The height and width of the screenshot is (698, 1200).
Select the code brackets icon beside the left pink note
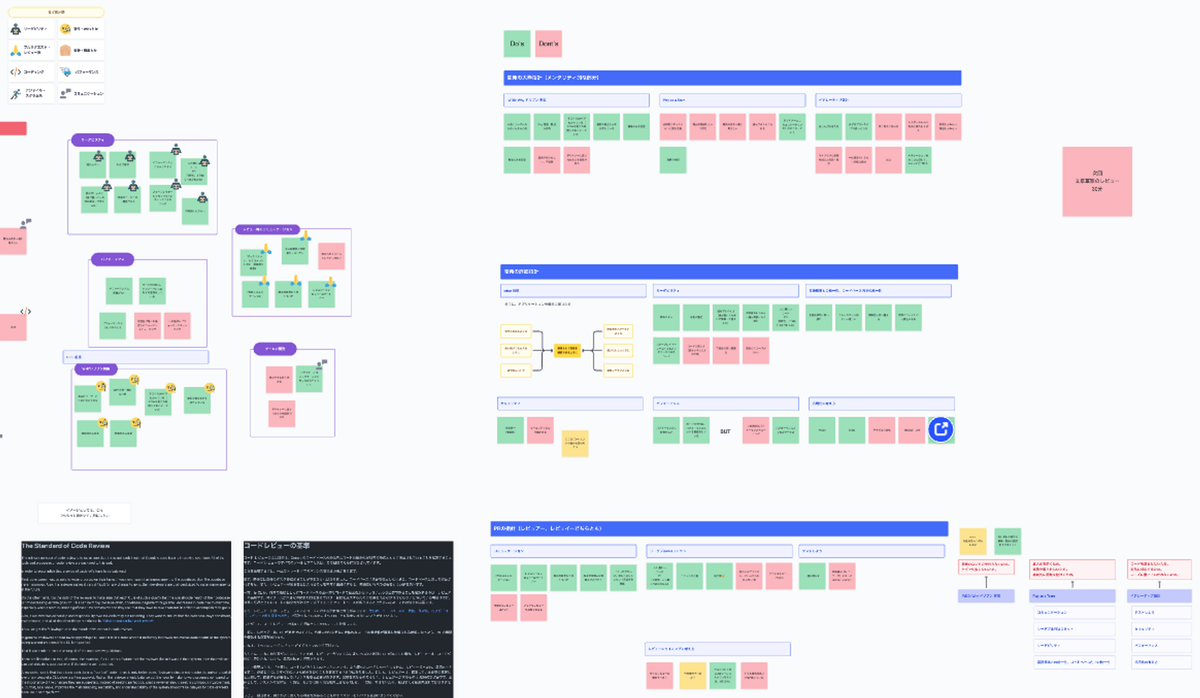coord(26,311)
